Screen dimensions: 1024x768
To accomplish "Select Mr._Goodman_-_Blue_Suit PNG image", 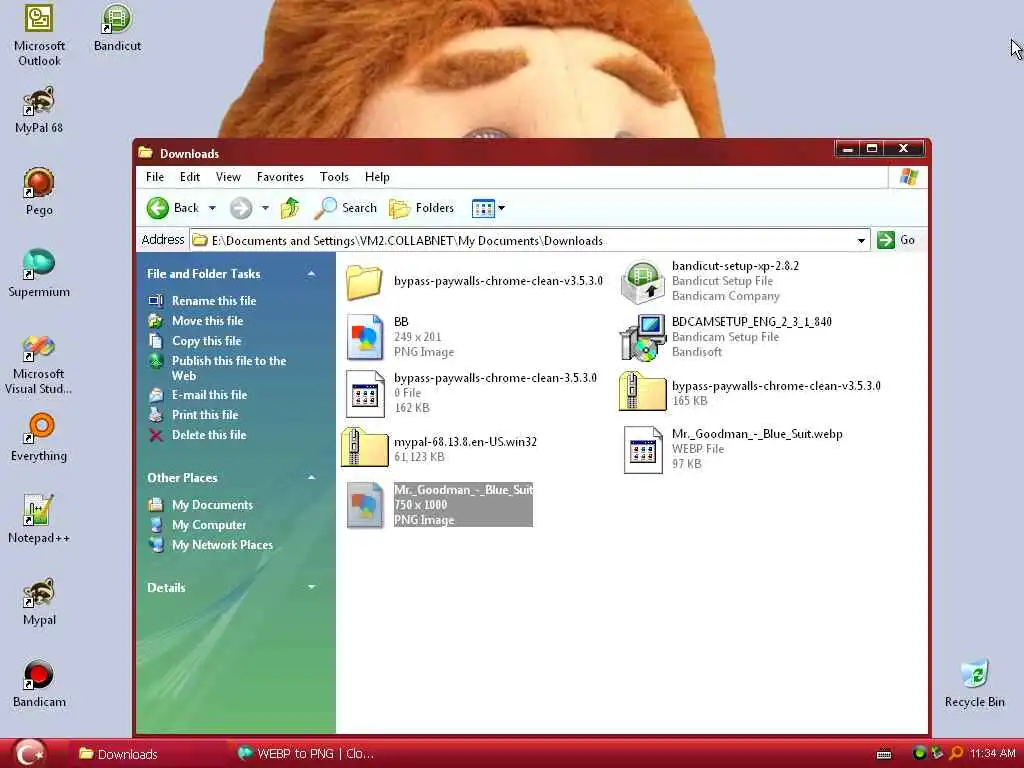I will pyautogui.click(x=440, y=505).
